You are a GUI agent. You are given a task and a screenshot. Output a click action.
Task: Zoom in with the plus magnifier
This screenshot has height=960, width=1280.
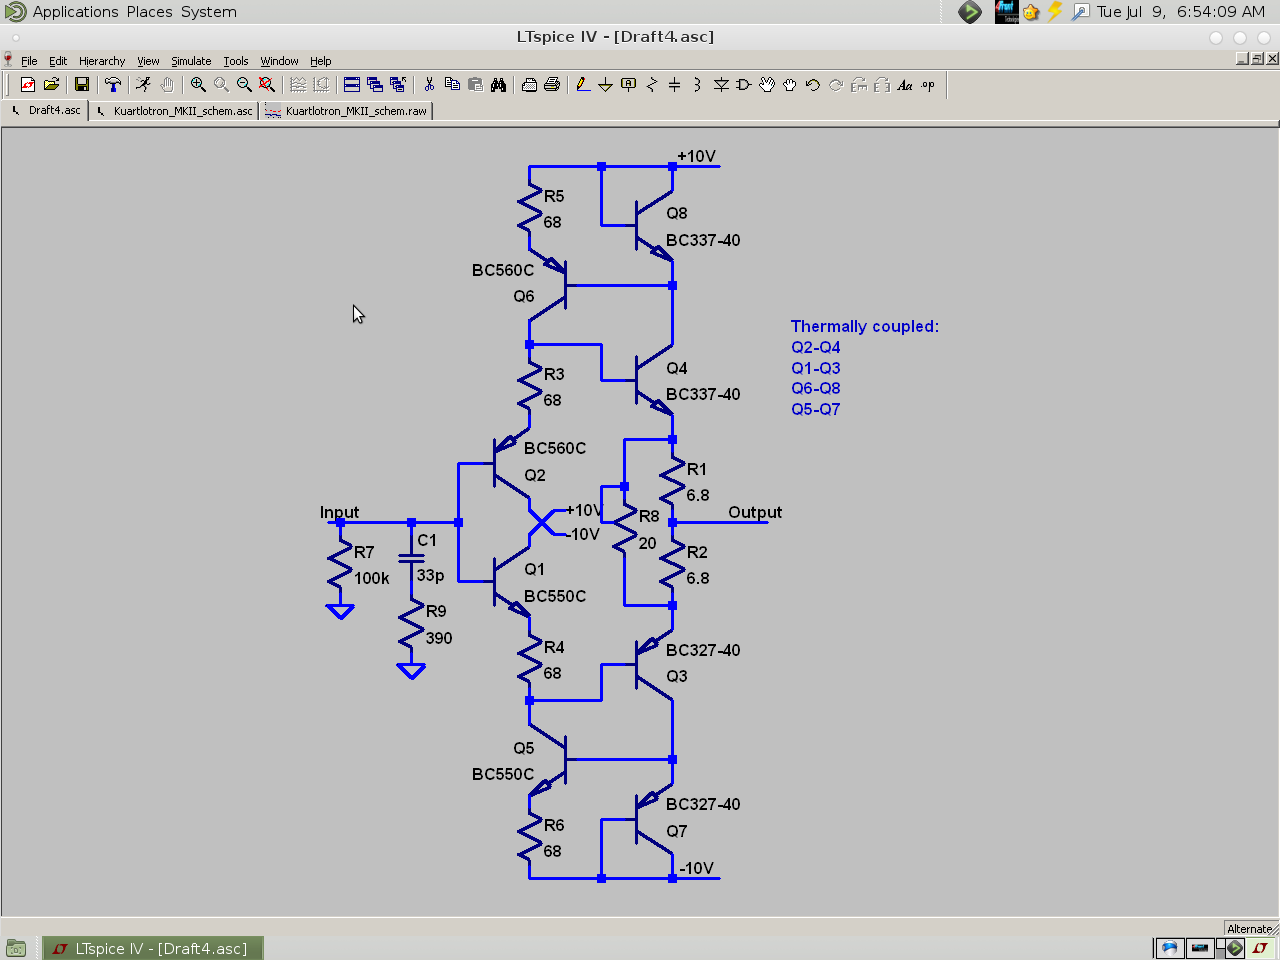(198, 85)
